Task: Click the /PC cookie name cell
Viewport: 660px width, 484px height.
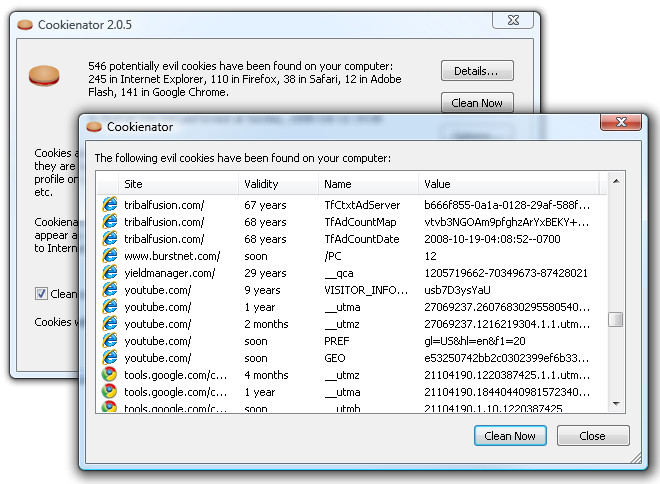Action: coord(333,256)
